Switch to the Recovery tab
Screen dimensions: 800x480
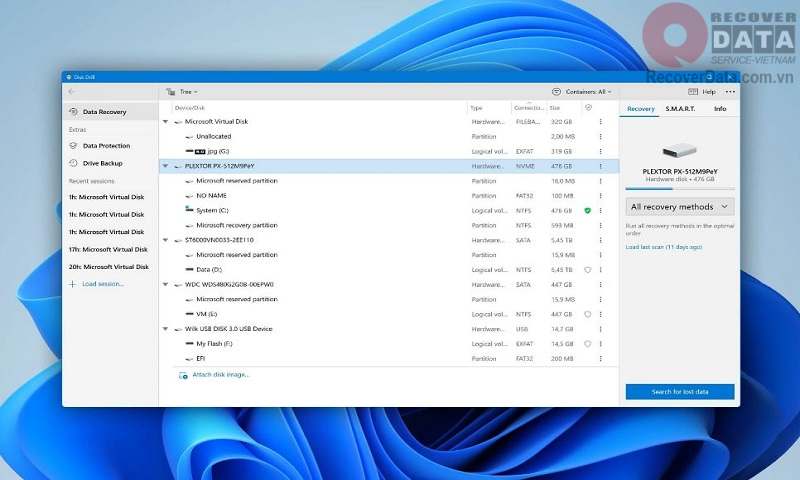click(640, 109)
